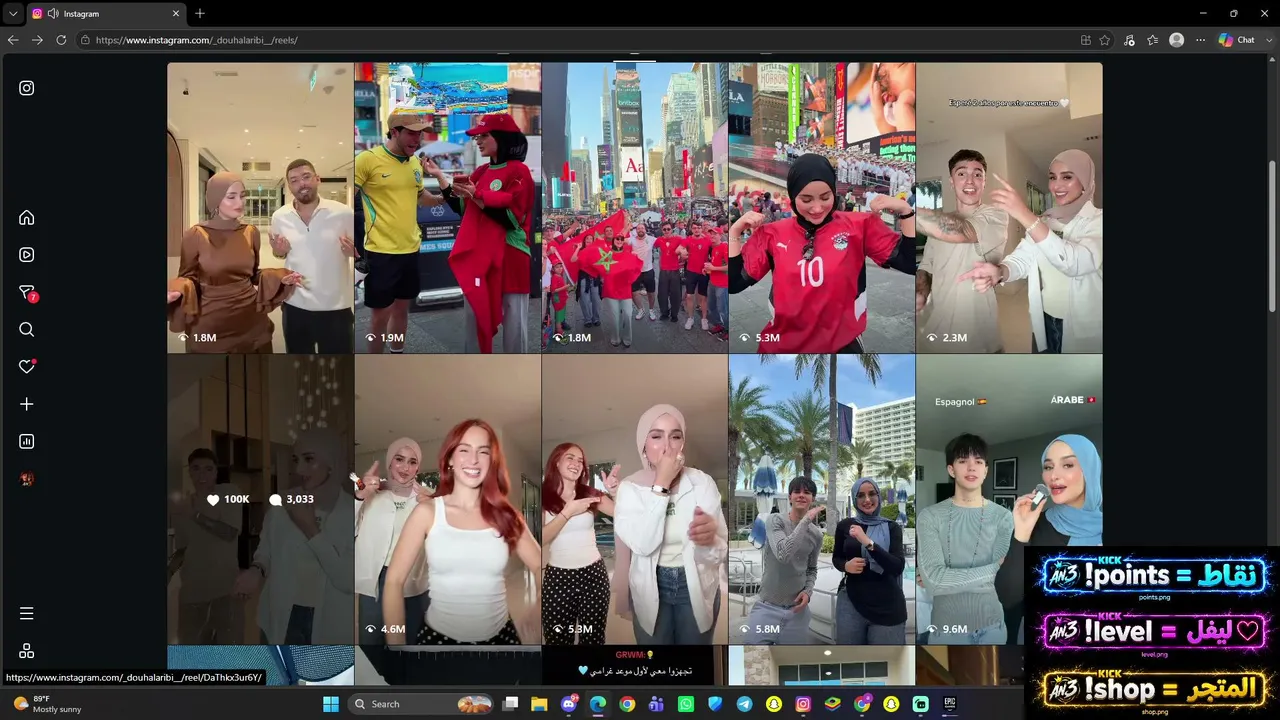Select the Instagram browser tab
The height and width of the screenshot is (720, 1280).
click(106, 14)
